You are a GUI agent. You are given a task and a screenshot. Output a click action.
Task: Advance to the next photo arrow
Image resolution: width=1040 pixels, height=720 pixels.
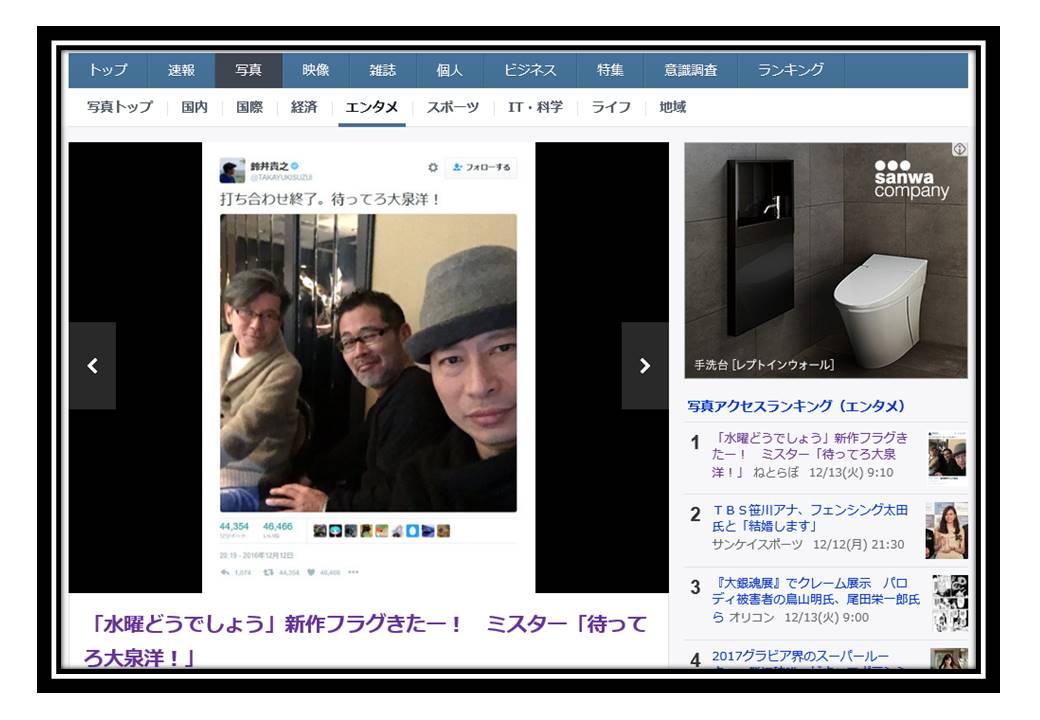(x=644, y=366)
